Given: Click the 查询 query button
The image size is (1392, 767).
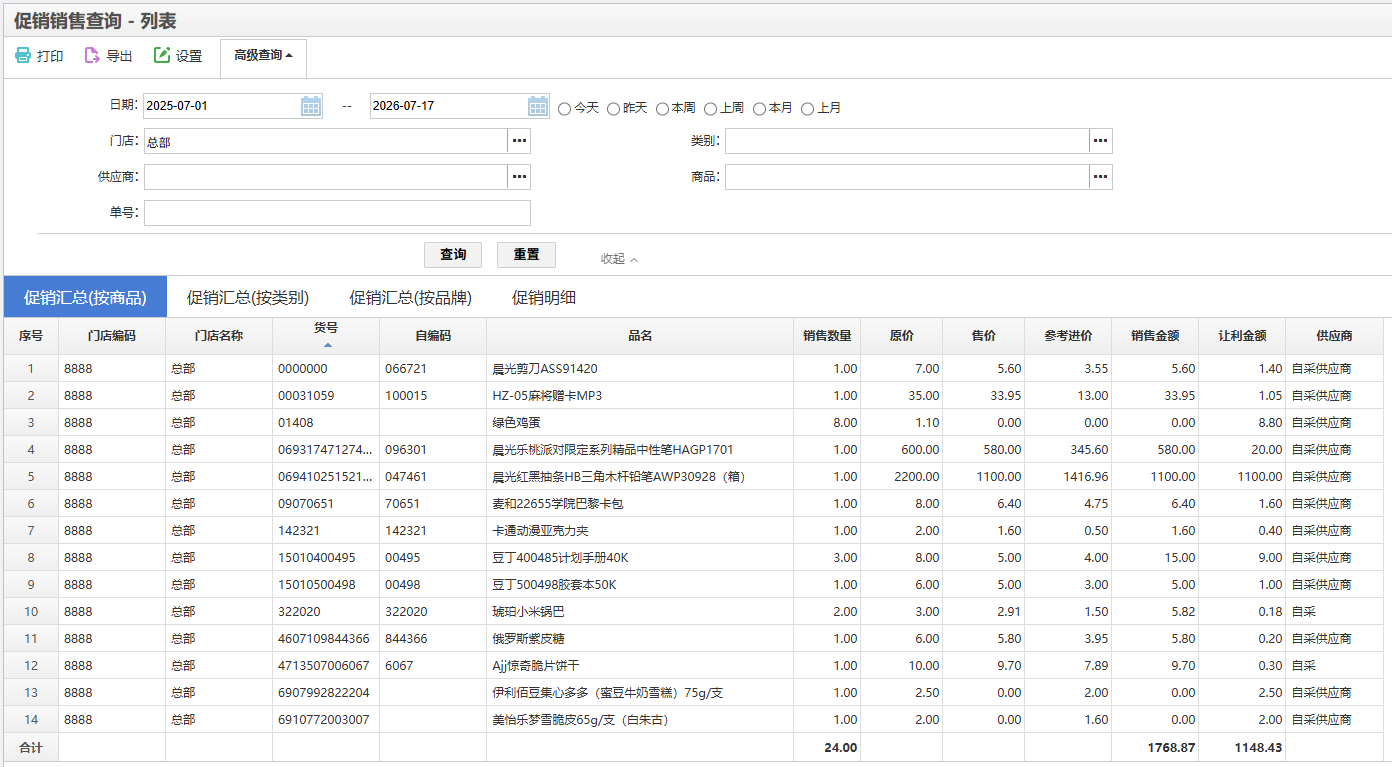Looking at the screenshot, I should click(x=453, y=255).
